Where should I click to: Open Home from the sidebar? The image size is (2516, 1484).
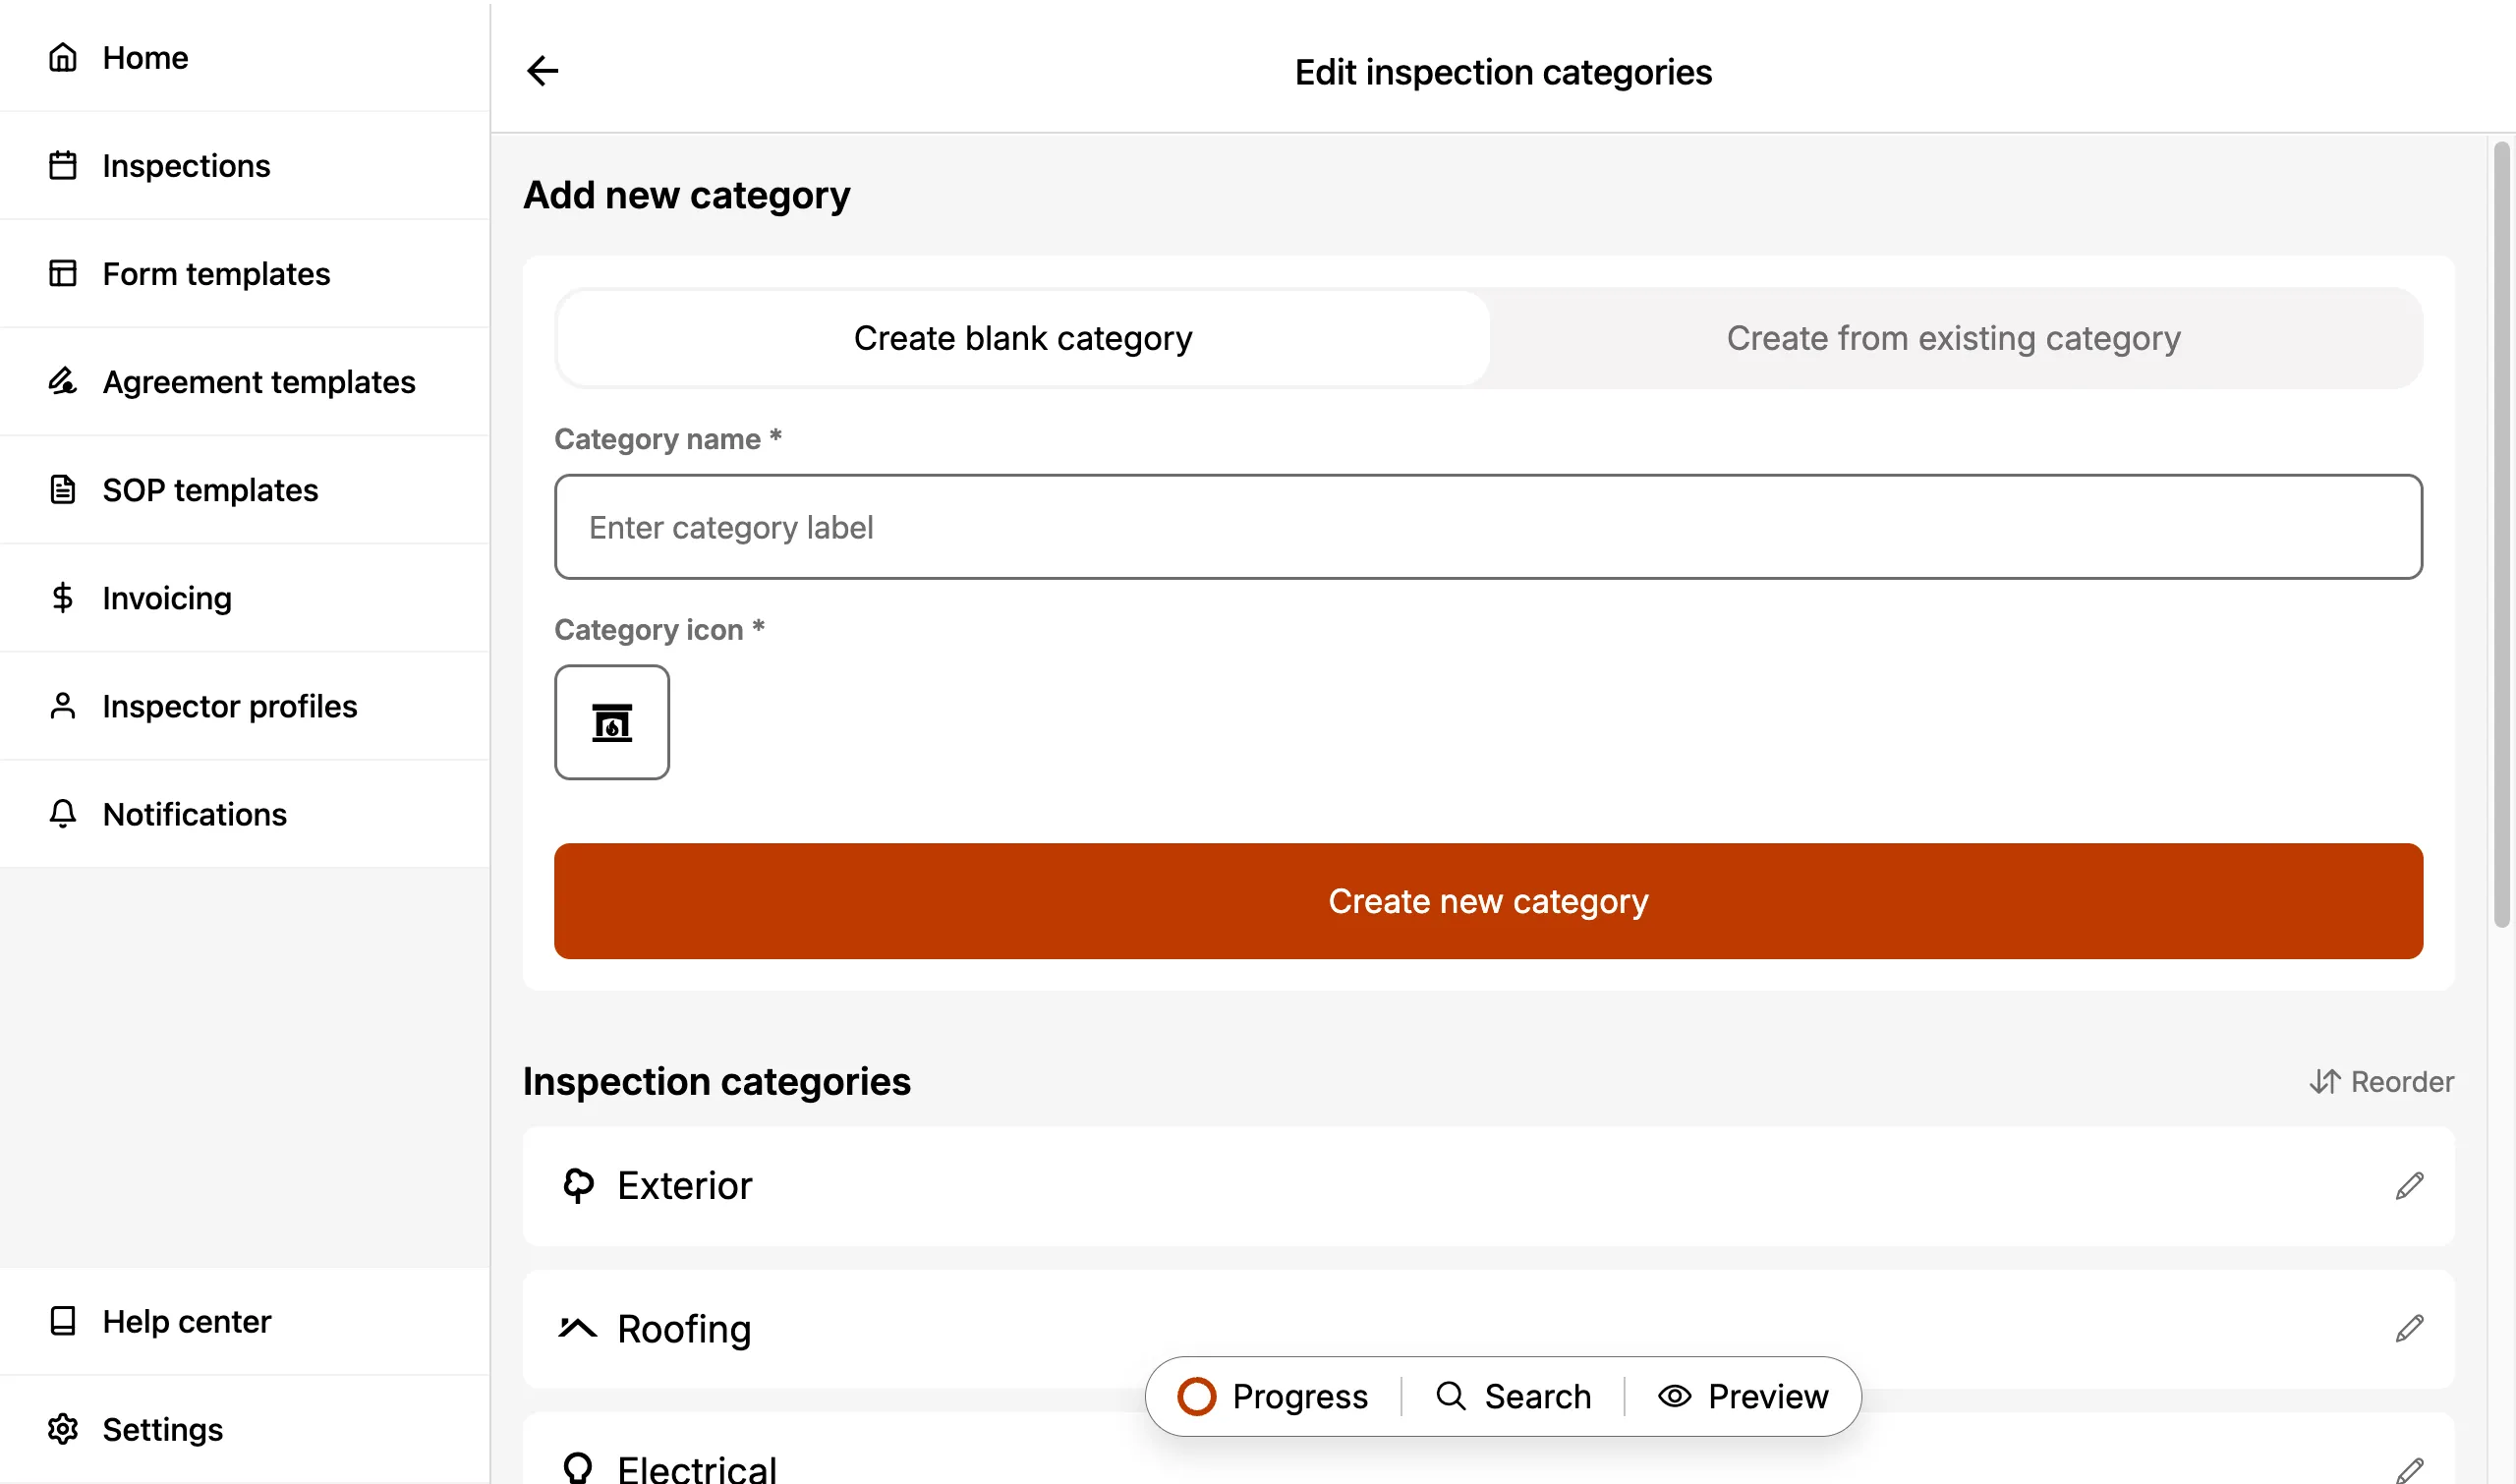tap(244, 57)
